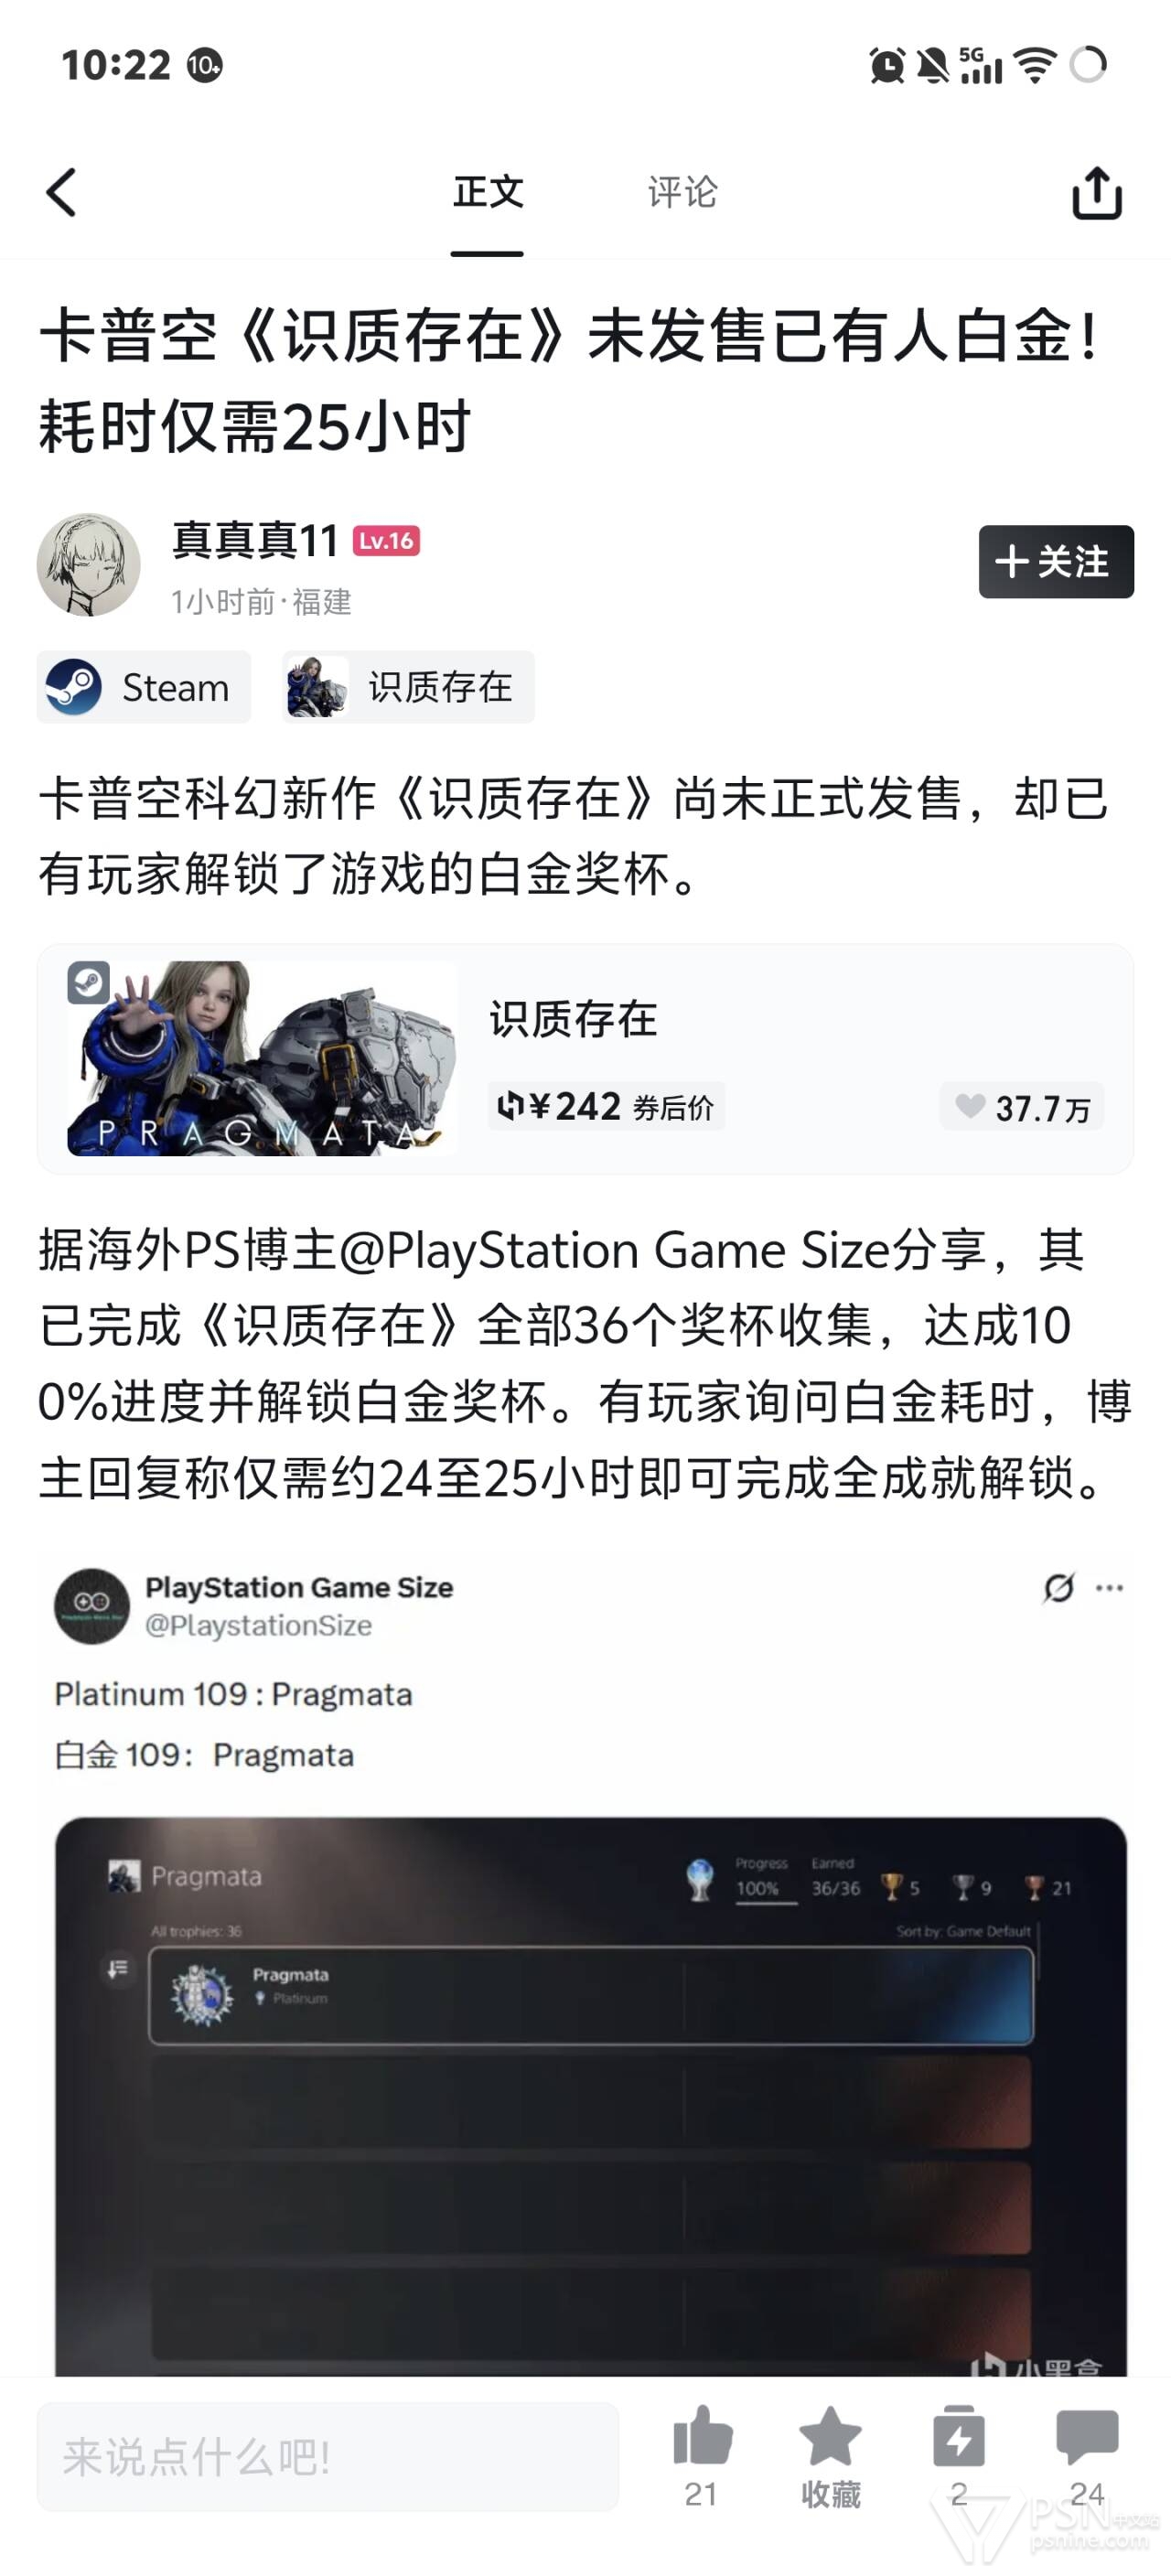Tap the back arrow icon
Screen dimensions: 1171x2576
pos(62,192)
